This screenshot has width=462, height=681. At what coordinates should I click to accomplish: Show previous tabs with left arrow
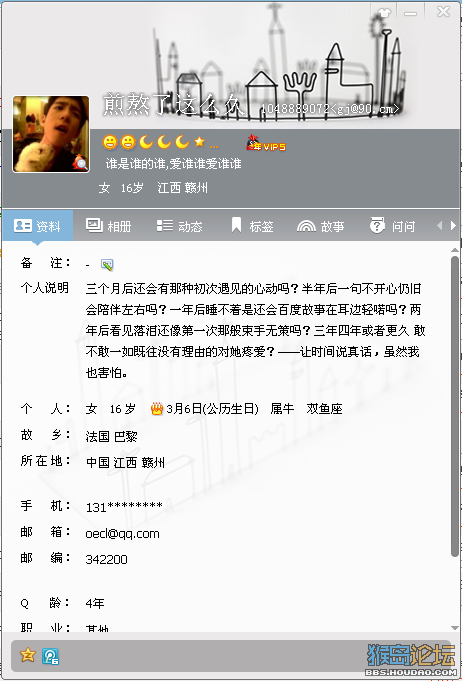pos(440,226)
